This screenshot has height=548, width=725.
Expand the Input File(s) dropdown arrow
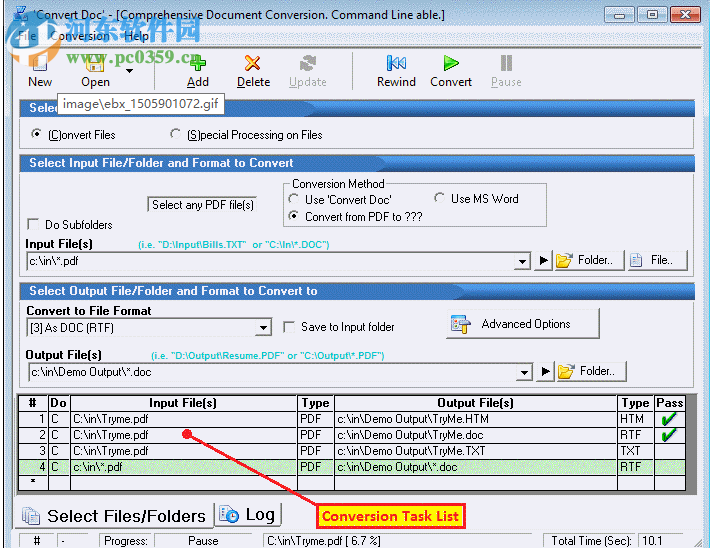pyautogui.click(x=522, y=261)
